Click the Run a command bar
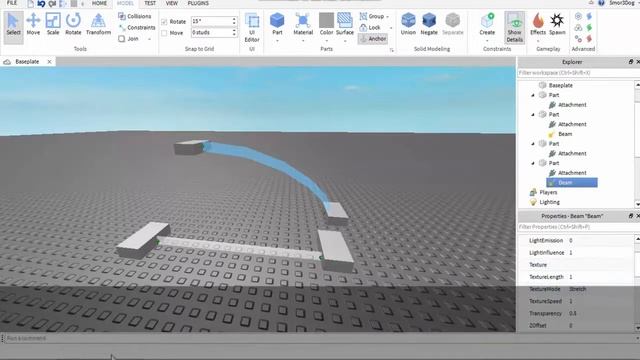Viewport: 640px width, 360px height. click(x=318, y=338)
